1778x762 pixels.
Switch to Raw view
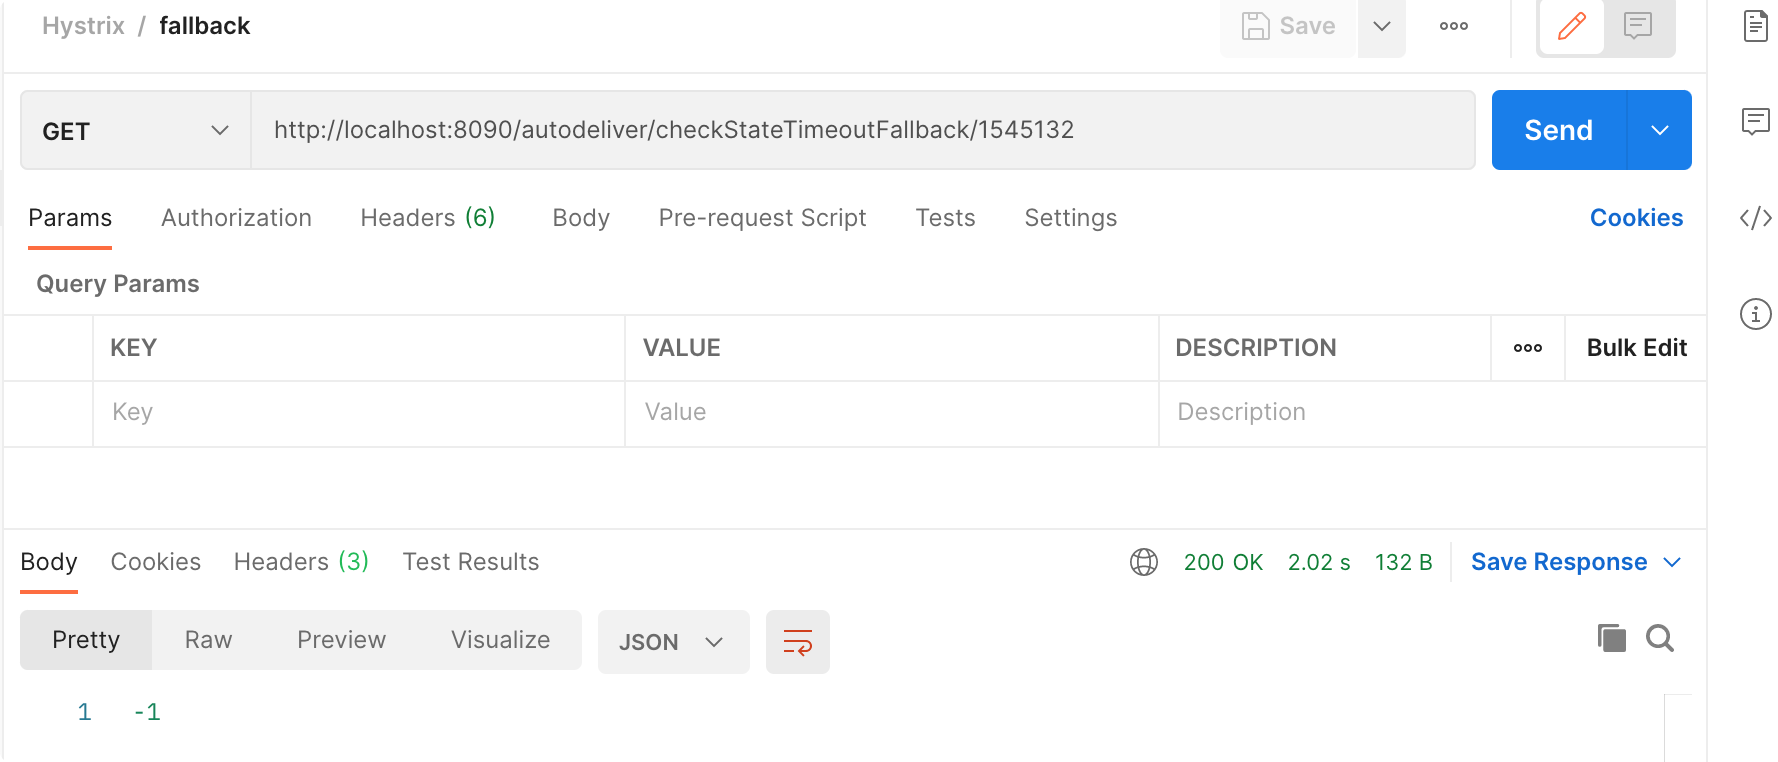(208, 640)
